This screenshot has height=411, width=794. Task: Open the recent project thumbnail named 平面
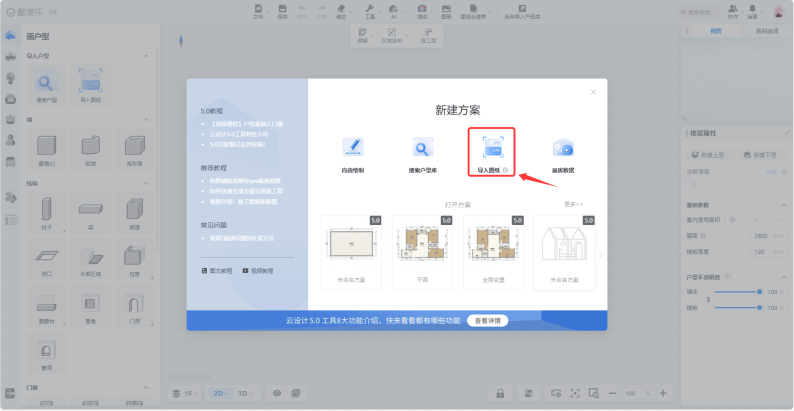coord(422,252)
